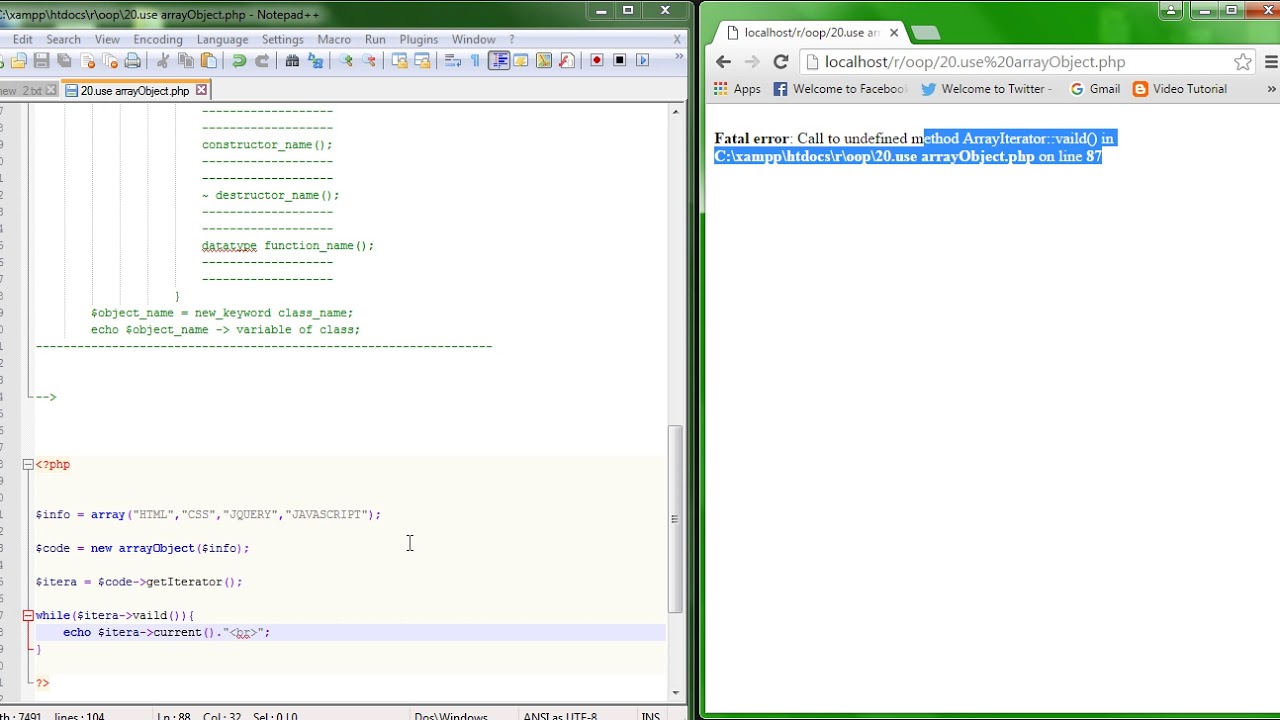Open the Settings menu
The image size is (1280, 720).
coord(282,39)
